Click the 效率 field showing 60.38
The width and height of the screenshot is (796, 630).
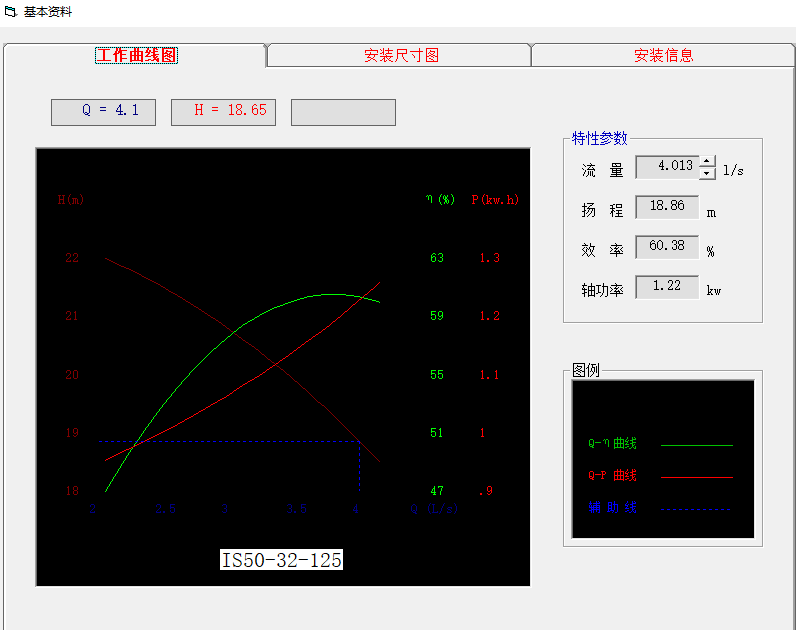click(667, 247)
